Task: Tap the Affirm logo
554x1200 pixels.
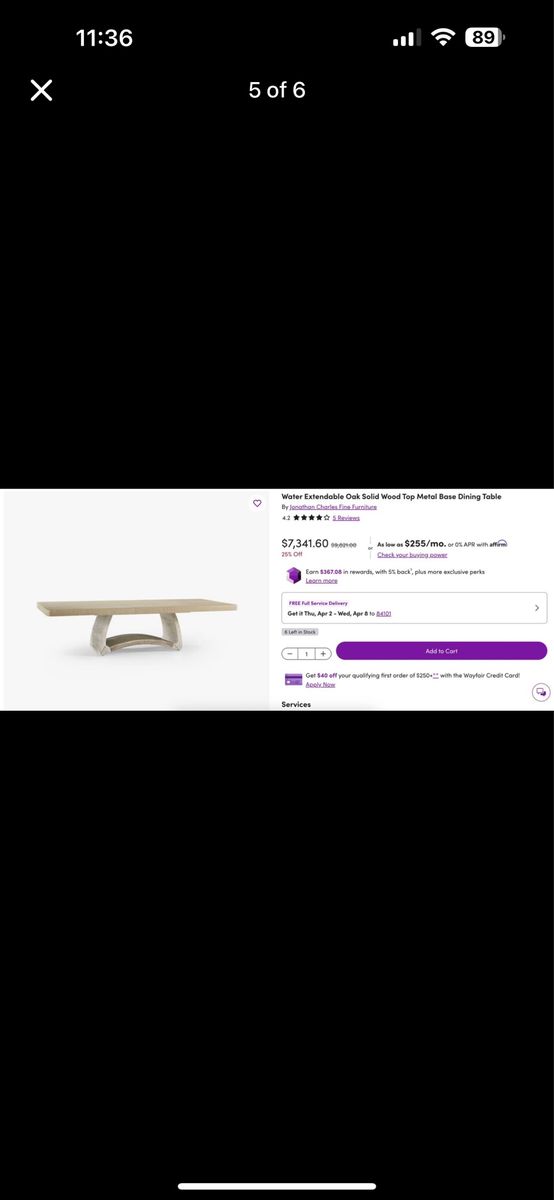Action: coord(498,544)
